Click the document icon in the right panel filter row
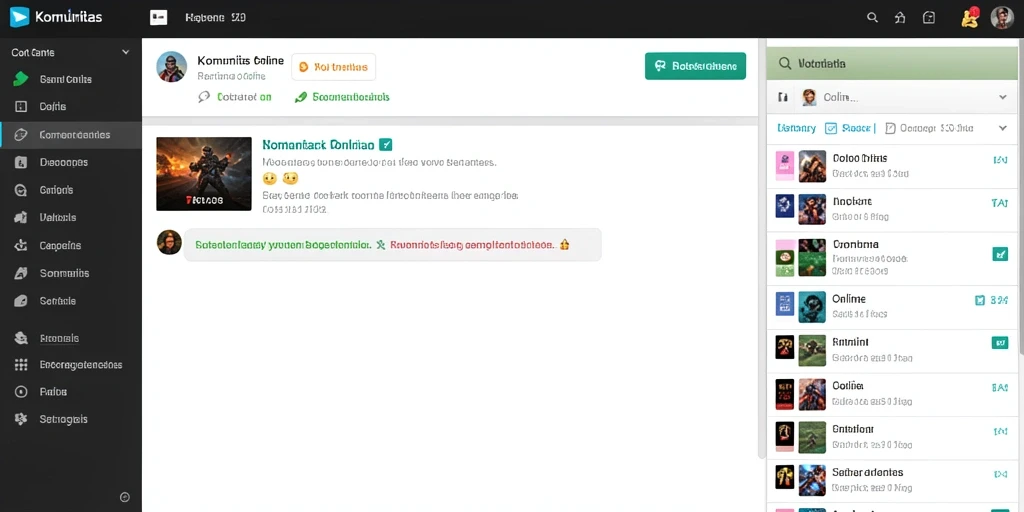 click(x=889, y=128)
